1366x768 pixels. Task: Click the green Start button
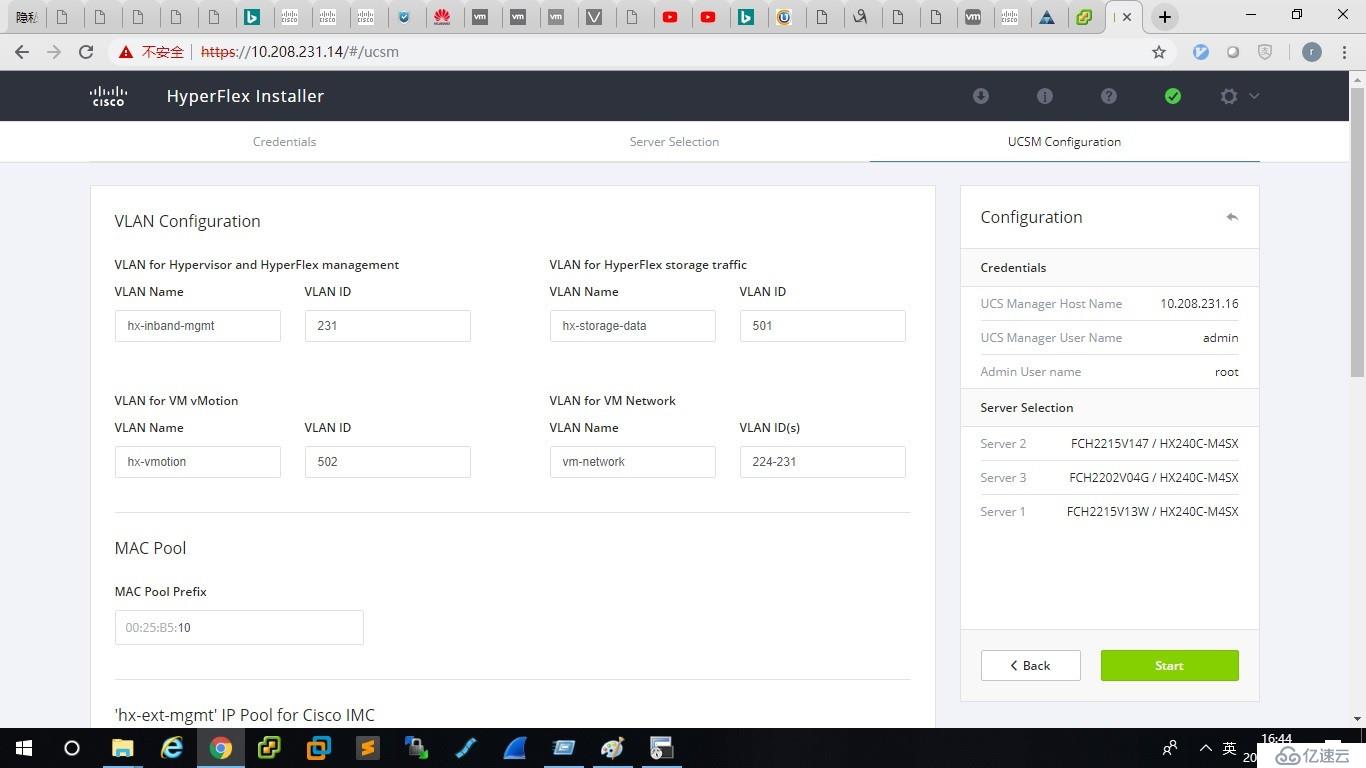(1169, 666)
